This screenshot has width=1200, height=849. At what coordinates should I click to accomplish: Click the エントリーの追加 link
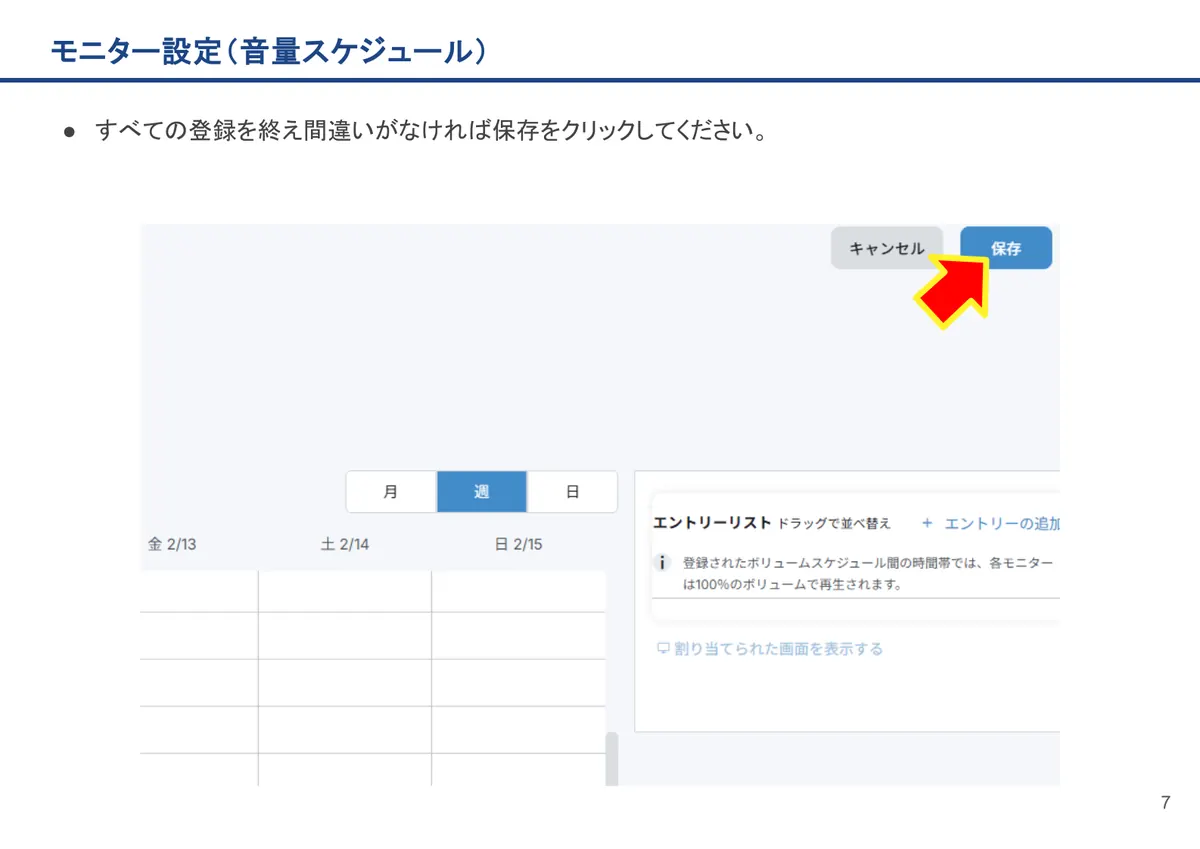1002,523
